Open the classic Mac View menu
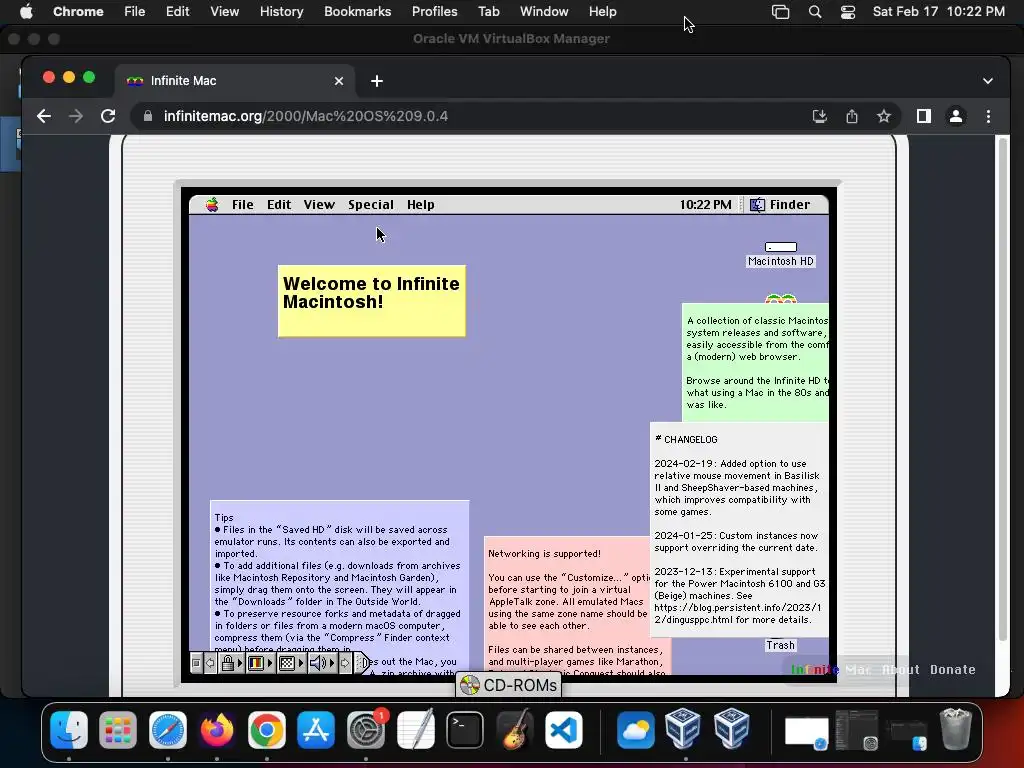 [319, 204]
